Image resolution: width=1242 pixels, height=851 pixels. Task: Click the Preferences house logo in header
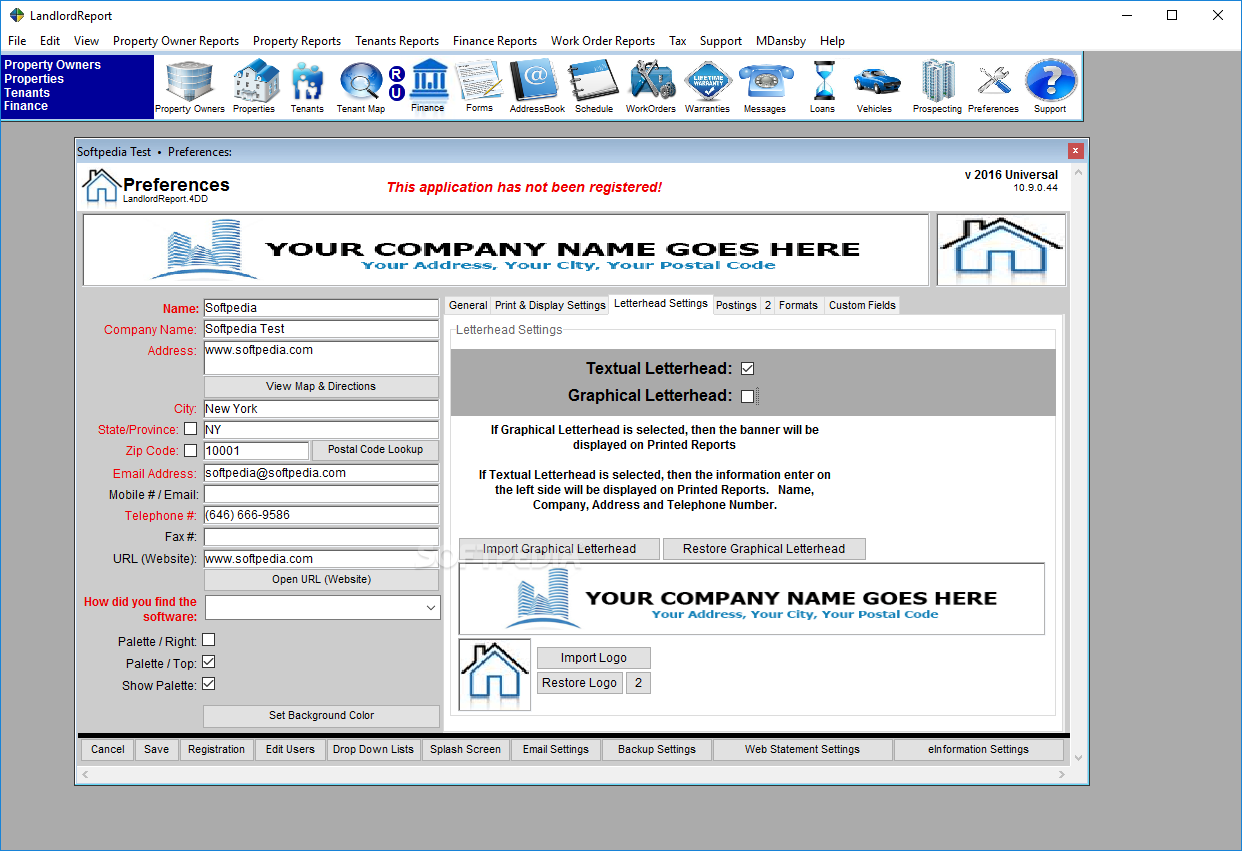(100, 187)
